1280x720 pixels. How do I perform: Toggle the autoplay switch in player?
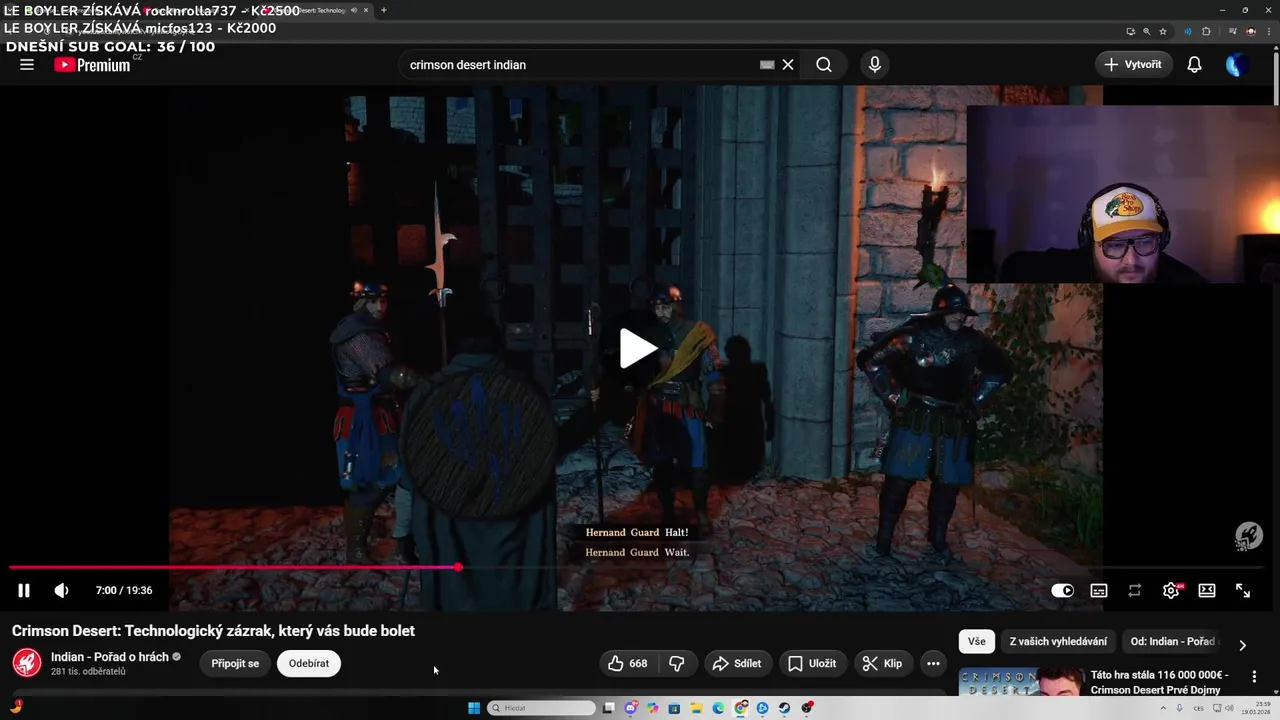tap(1062, 591)
